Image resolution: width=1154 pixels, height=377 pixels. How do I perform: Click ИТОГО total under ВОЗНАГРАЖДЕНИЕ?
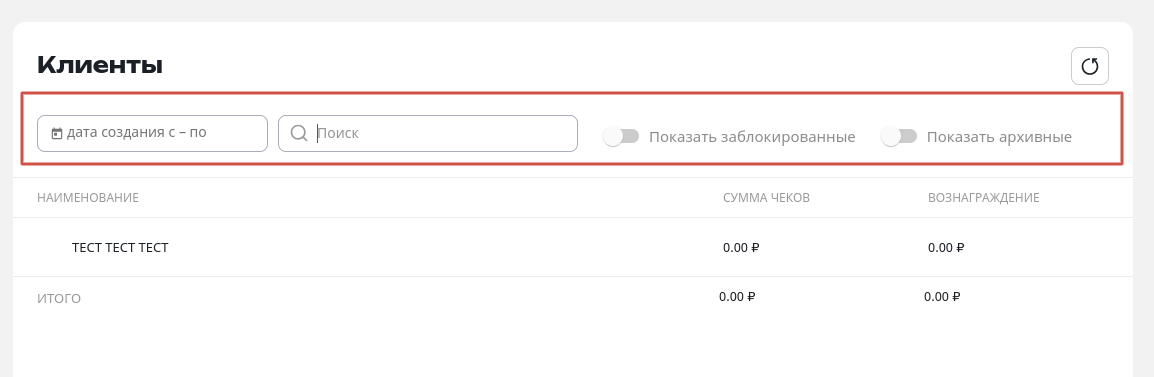pyautogui.click(x=942, y=297)
